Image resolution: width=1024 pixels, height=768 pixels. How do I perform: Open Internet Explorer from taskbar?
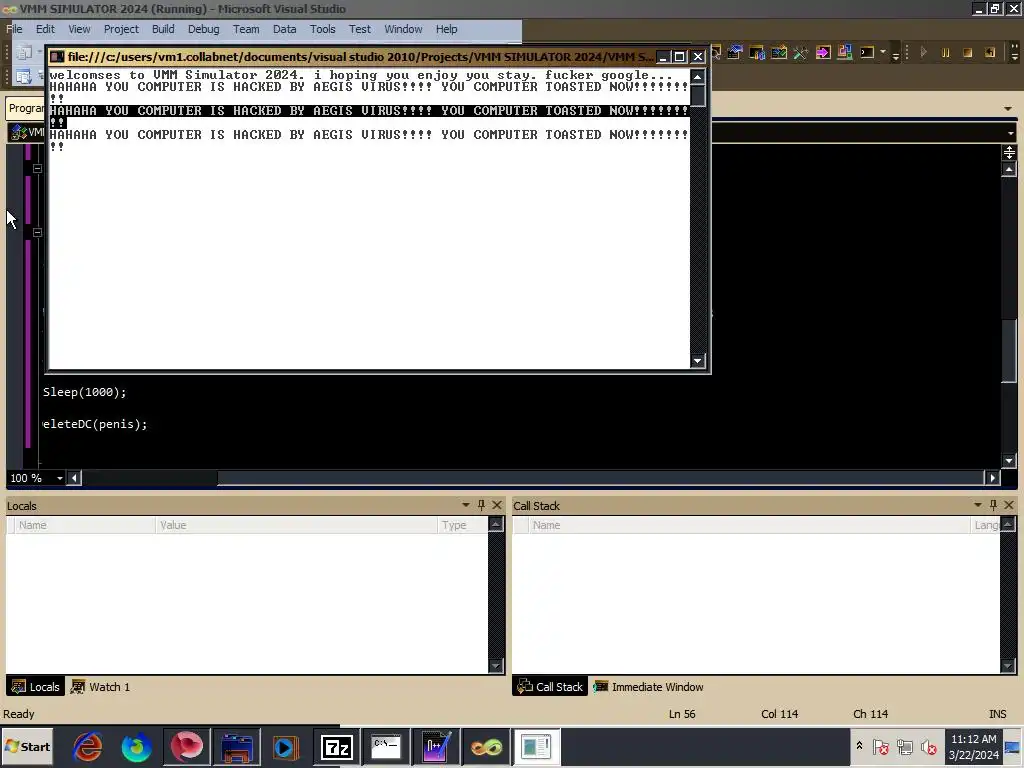[88, 746]
